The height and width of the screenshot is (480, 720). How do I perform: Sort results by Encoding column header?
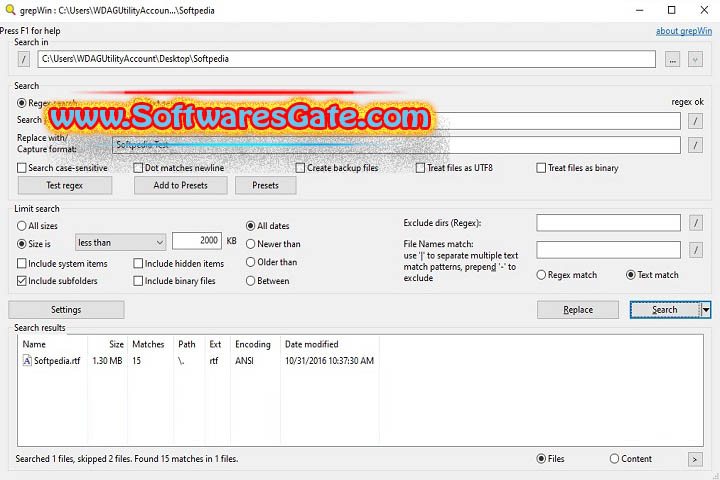coord(253,344)
